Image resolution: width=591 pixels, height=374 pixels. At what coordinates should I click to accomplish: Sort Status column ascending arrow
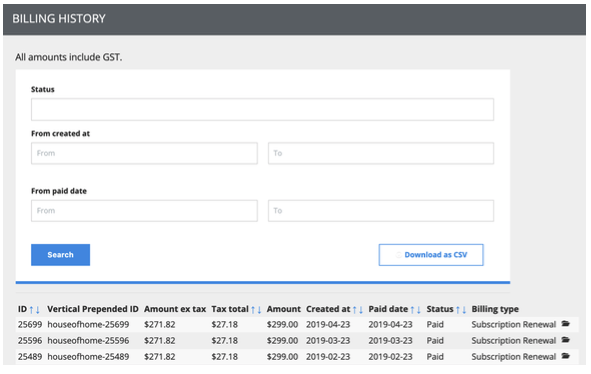point(458,310)
